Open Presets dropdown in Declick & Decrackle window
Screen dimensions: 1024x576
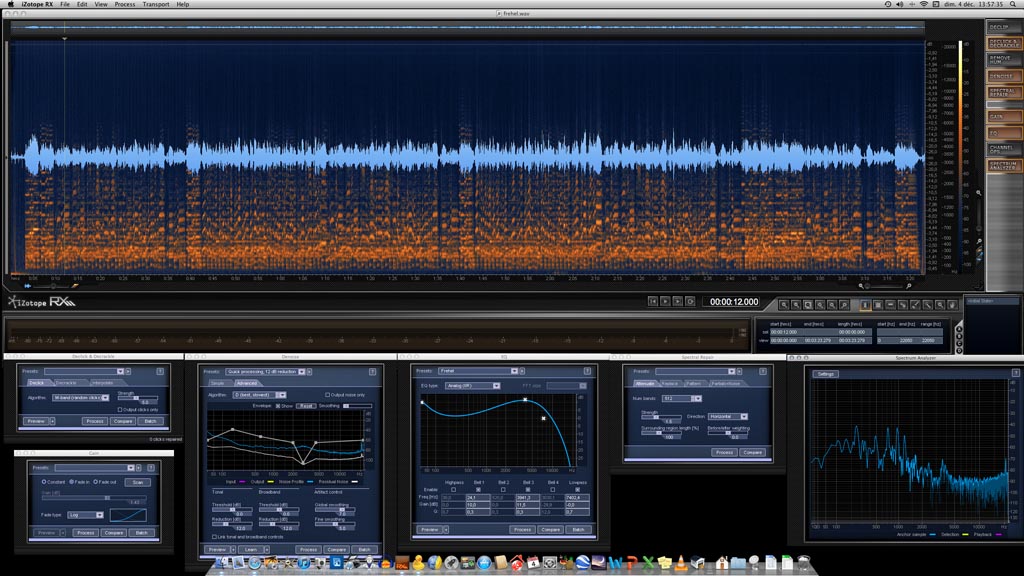[x=83, y=371]
